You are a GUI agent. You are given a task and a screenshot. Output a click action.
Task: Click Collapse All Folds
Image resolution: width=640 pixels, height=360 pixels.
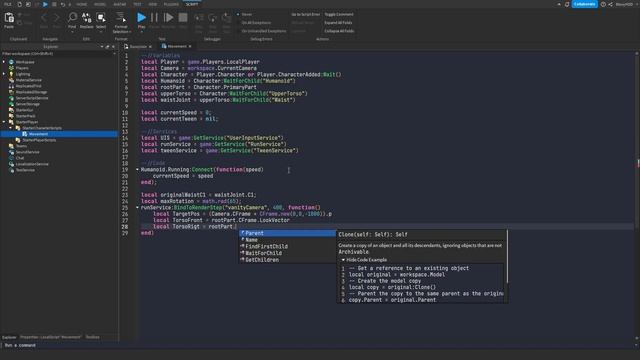point(339,31)
